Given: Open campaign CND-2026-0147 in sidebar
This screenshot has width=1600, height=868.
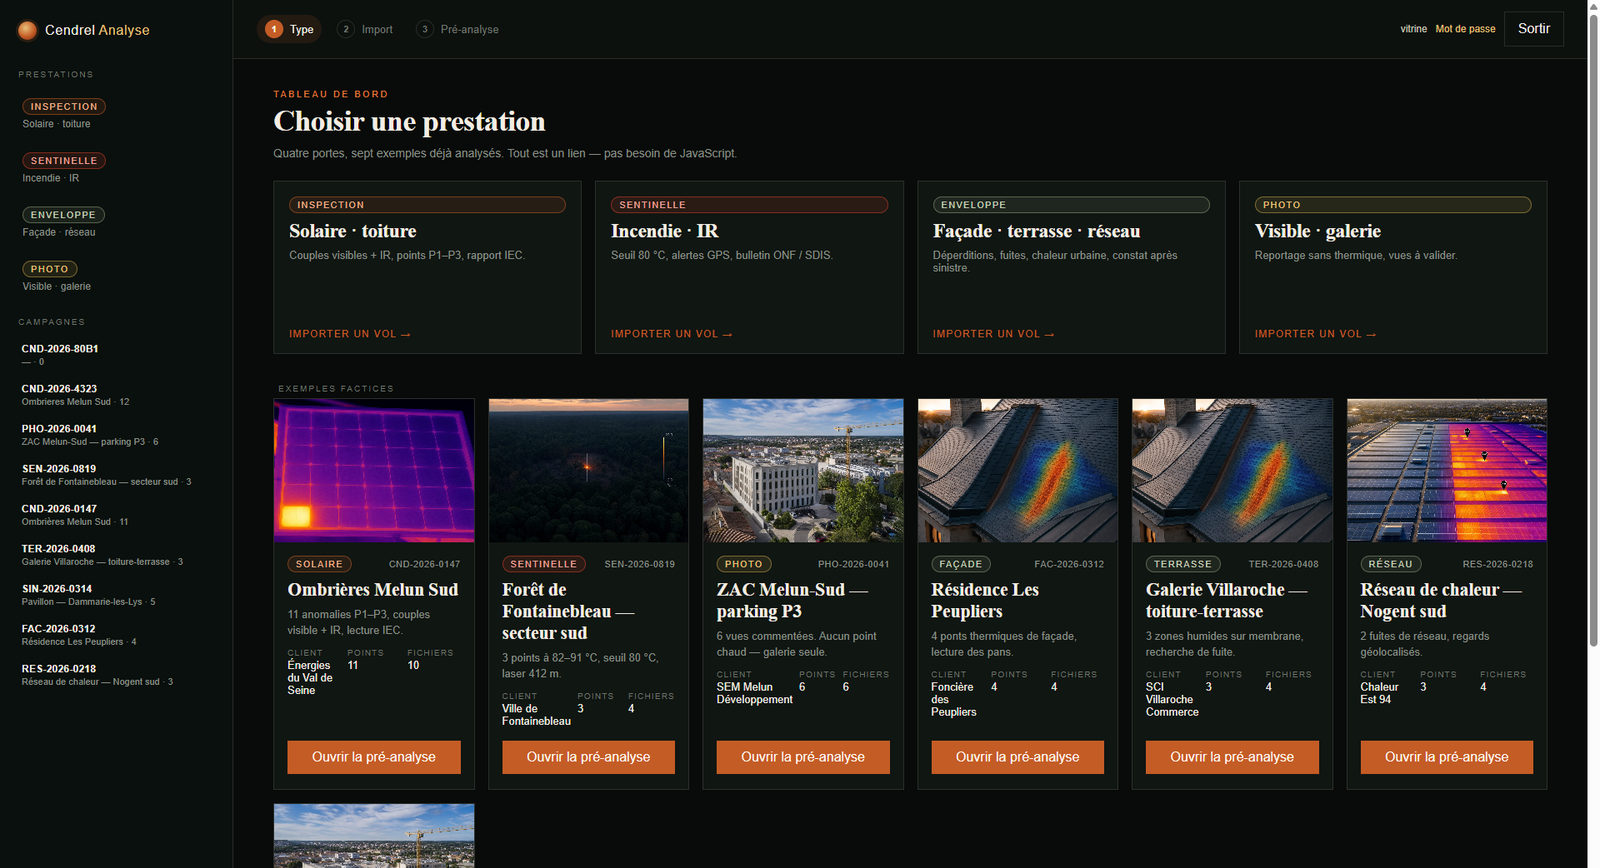Looking at the screenshot, I should (x=75, y=515).
